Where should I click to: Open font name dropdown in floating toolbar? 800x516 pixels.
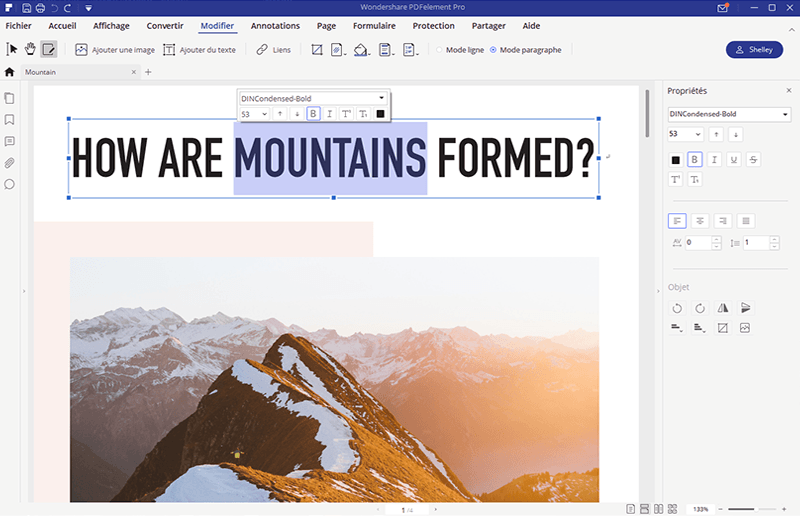click(381, 98)
